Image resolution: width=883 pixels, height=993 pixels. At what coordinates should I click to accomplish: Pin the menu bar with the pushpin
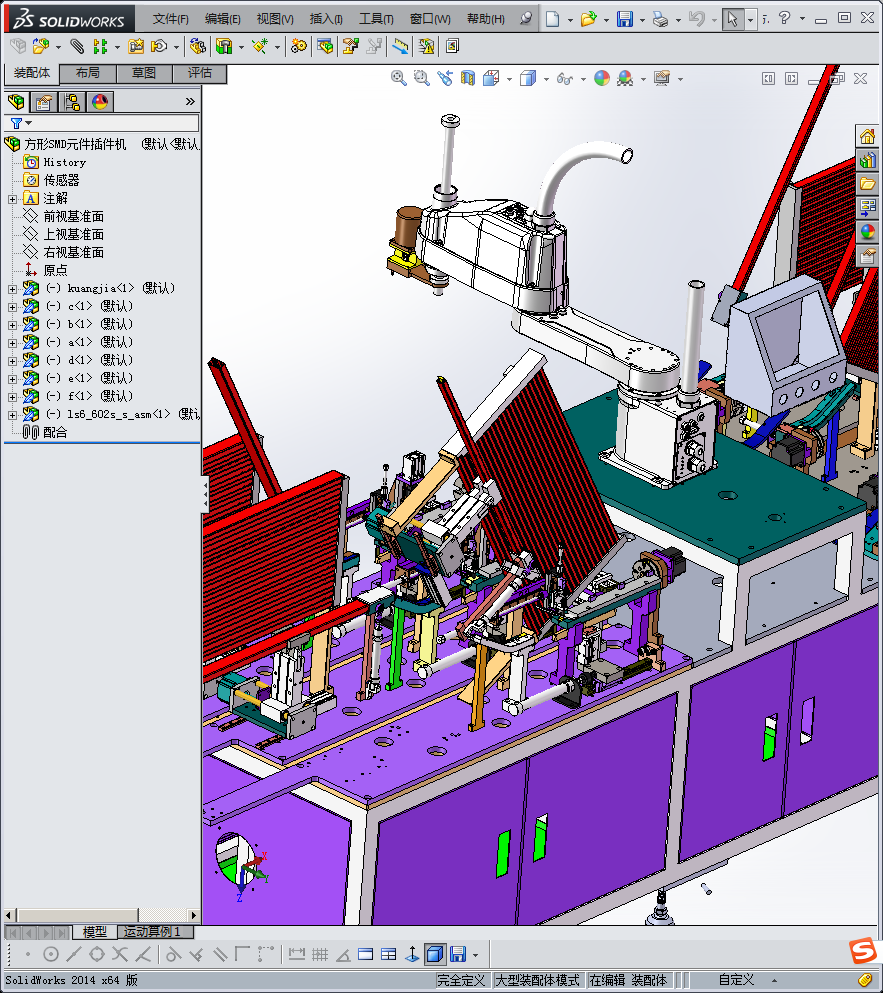526,19
